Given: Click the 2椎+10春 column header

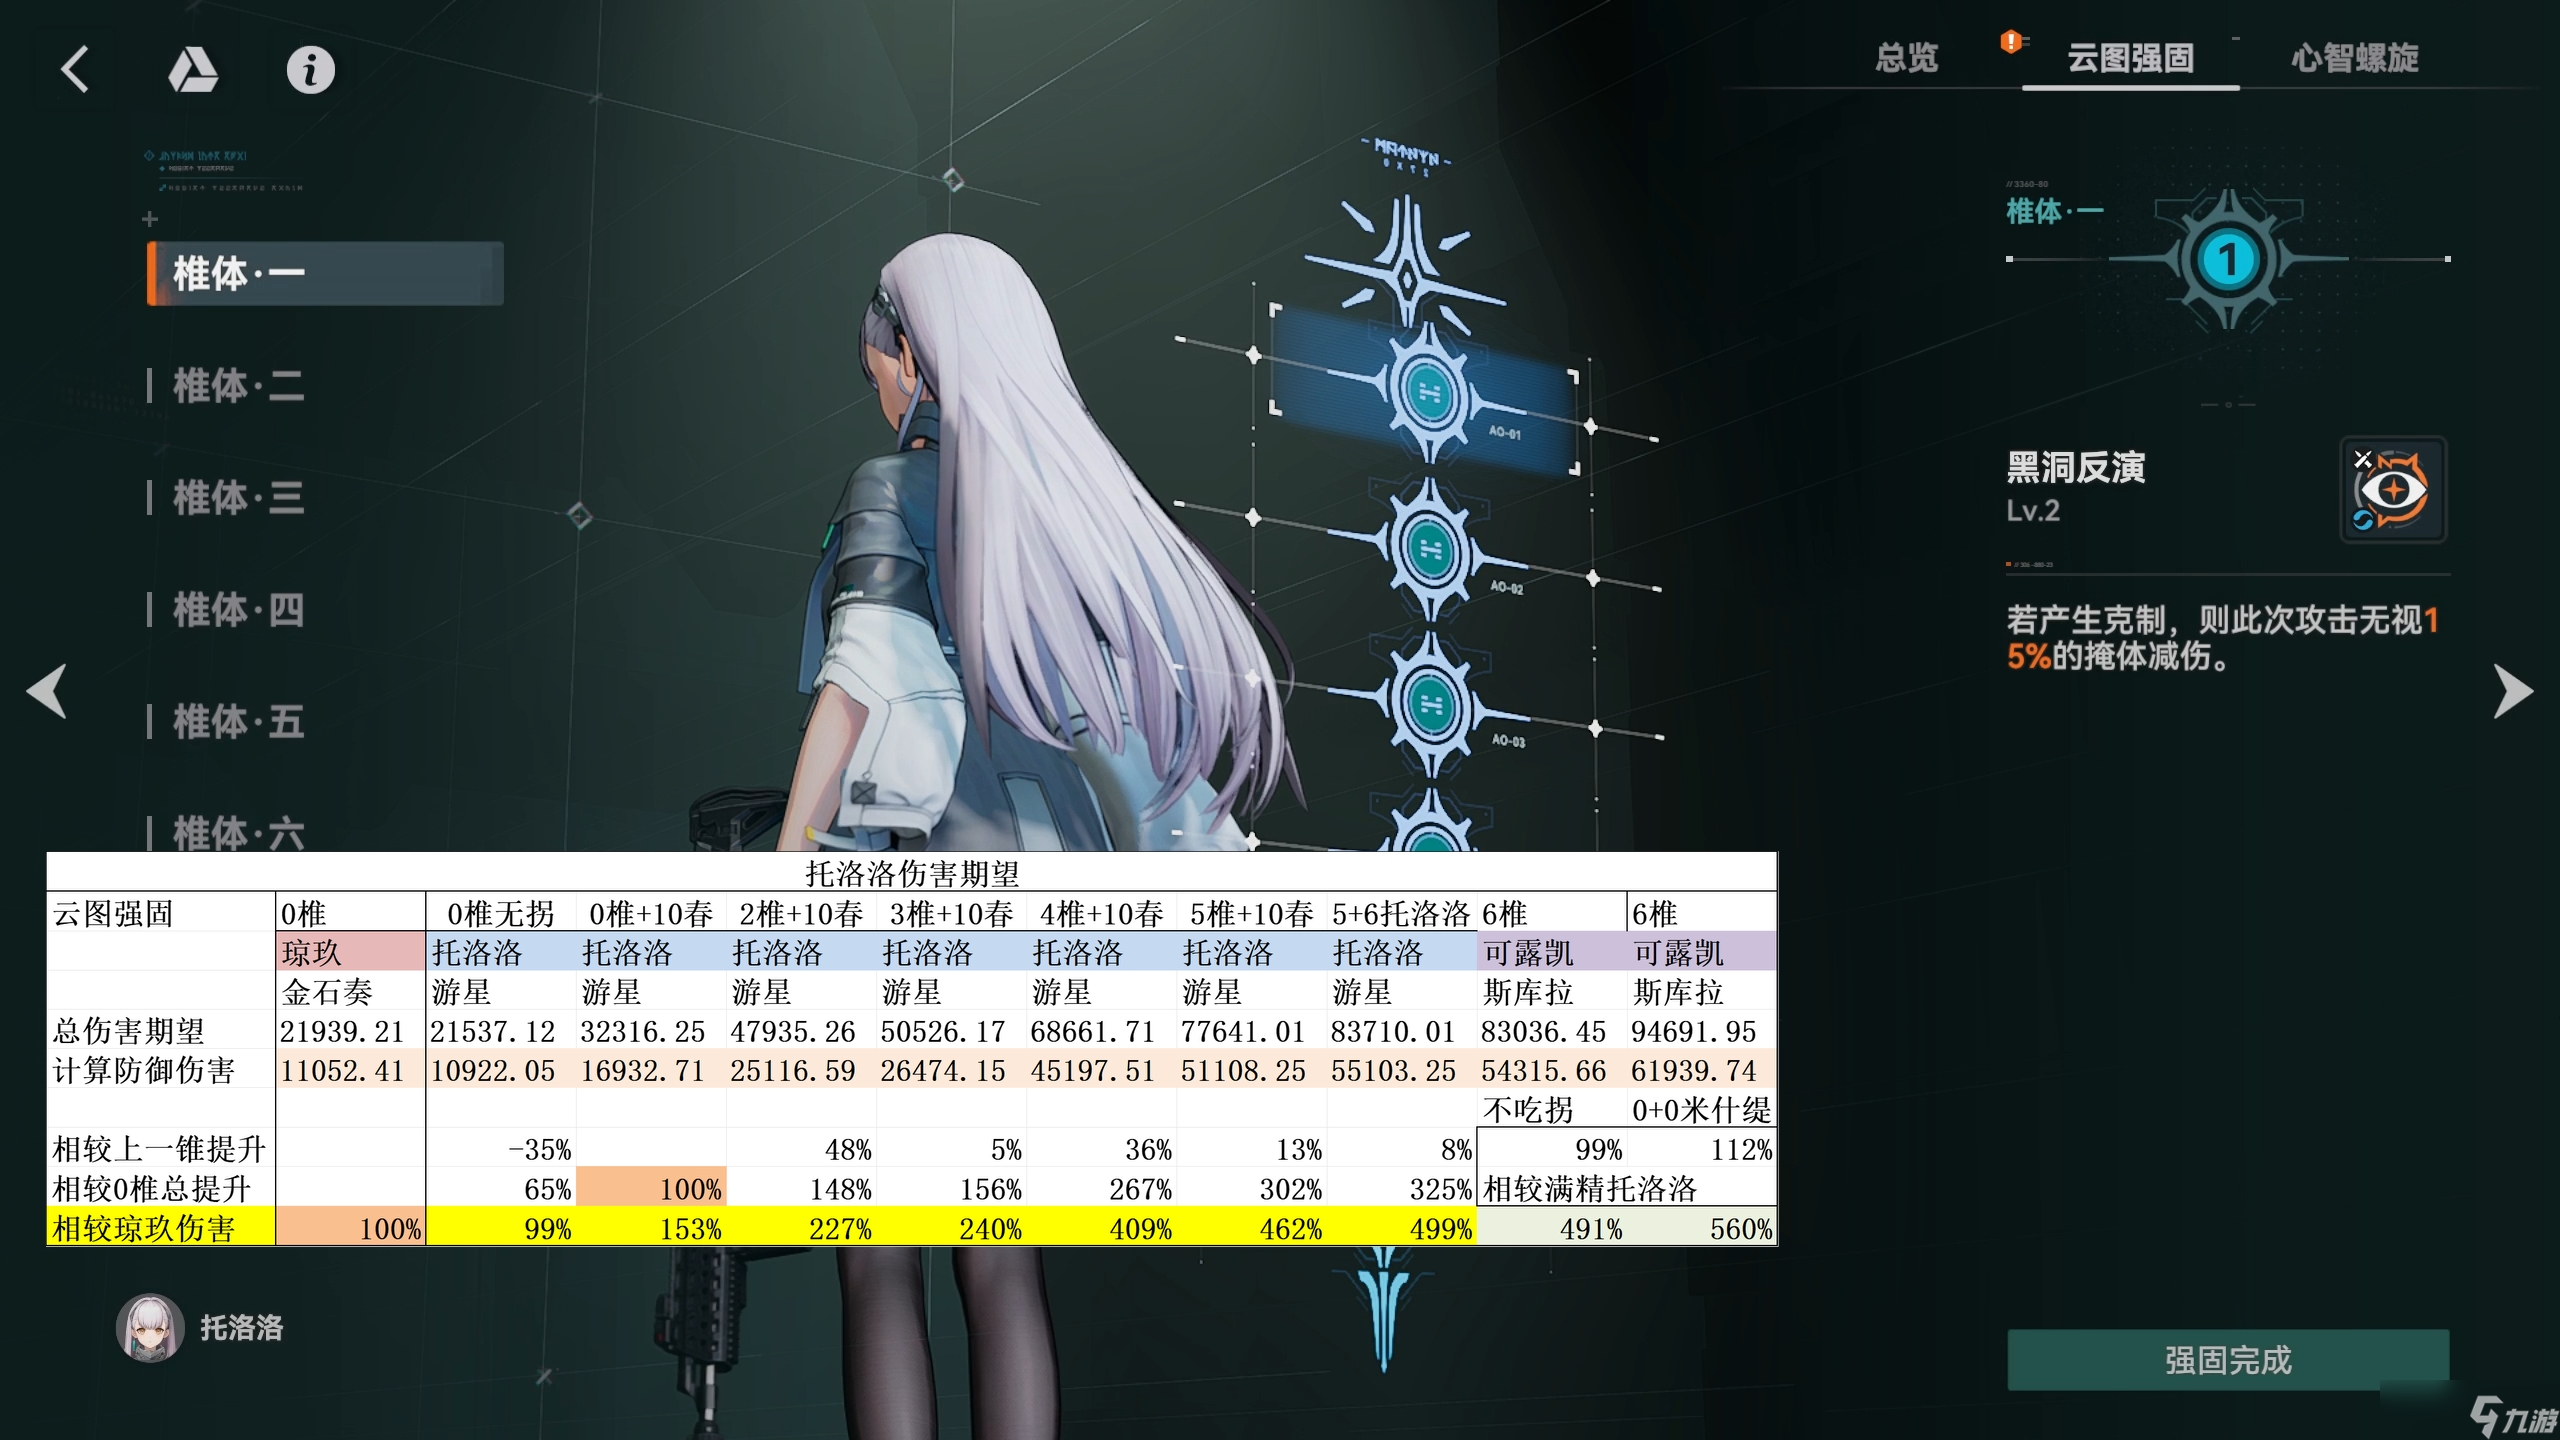Looking at the screenshot, I should (x=801, y=913).
